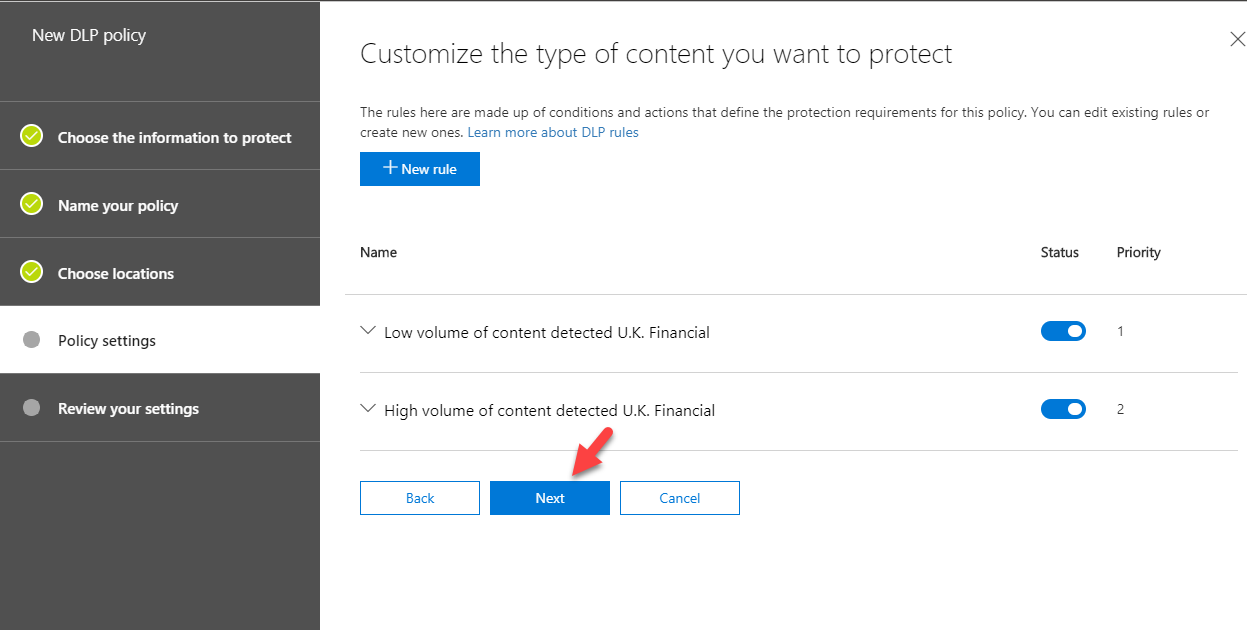Click the green checkmark beside Name your policy
Screen dimensions: 1247x630
(x=32, y=204)
